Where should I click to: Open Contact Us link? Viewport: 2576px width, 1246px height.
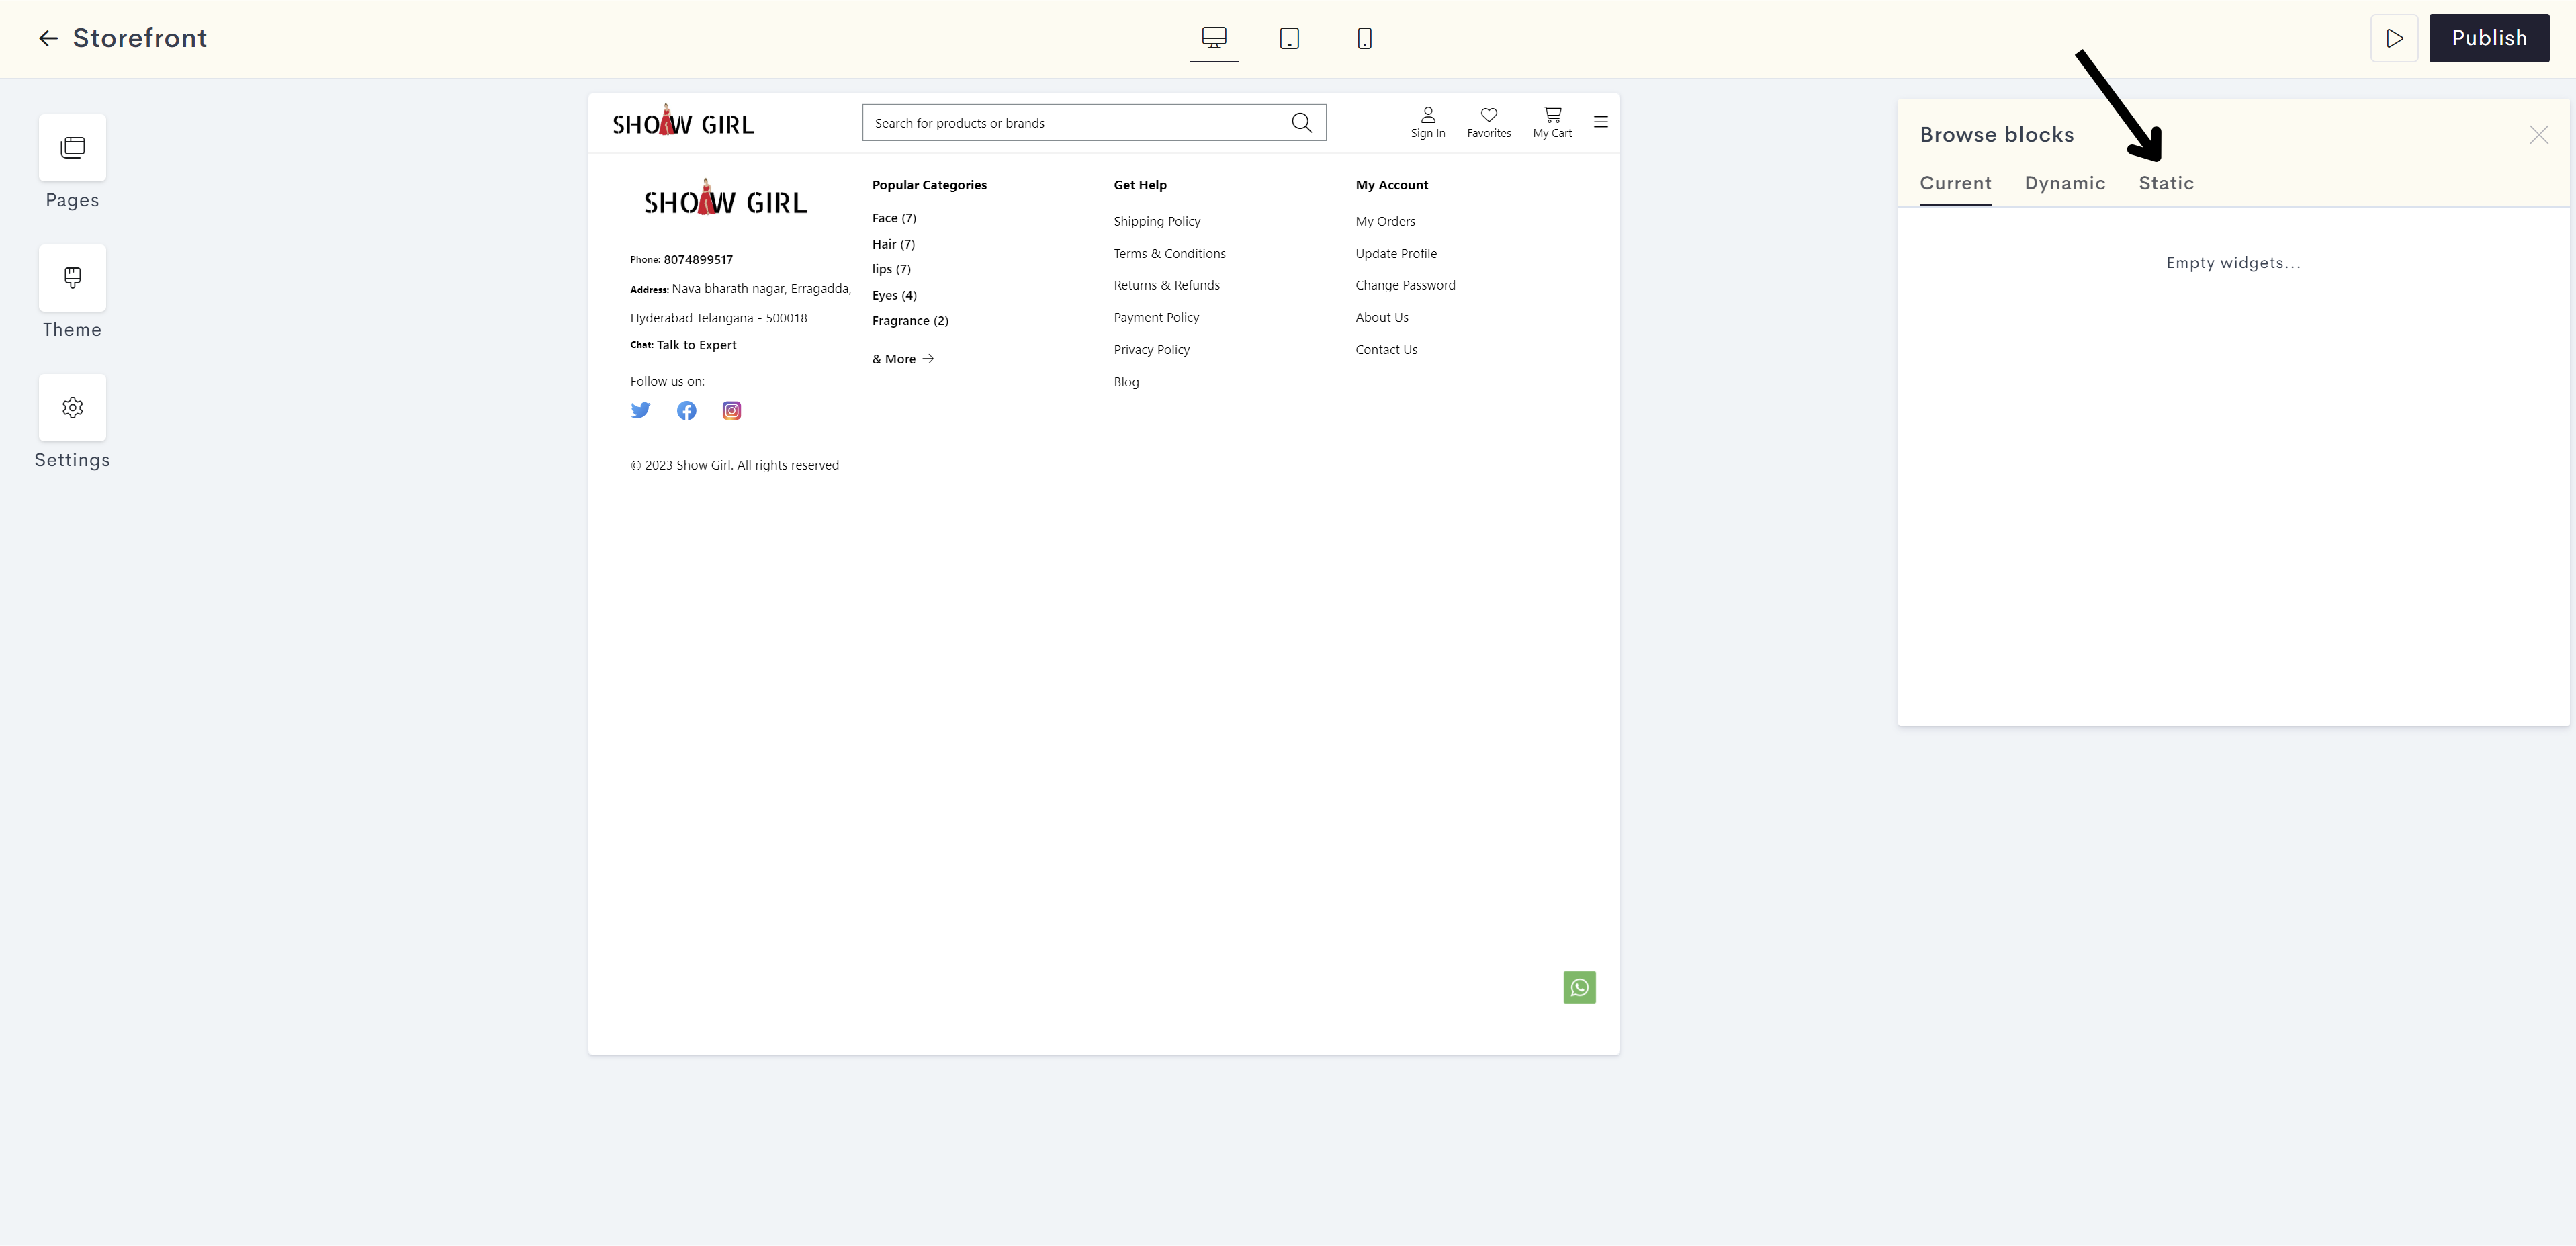click(1386, 349)
